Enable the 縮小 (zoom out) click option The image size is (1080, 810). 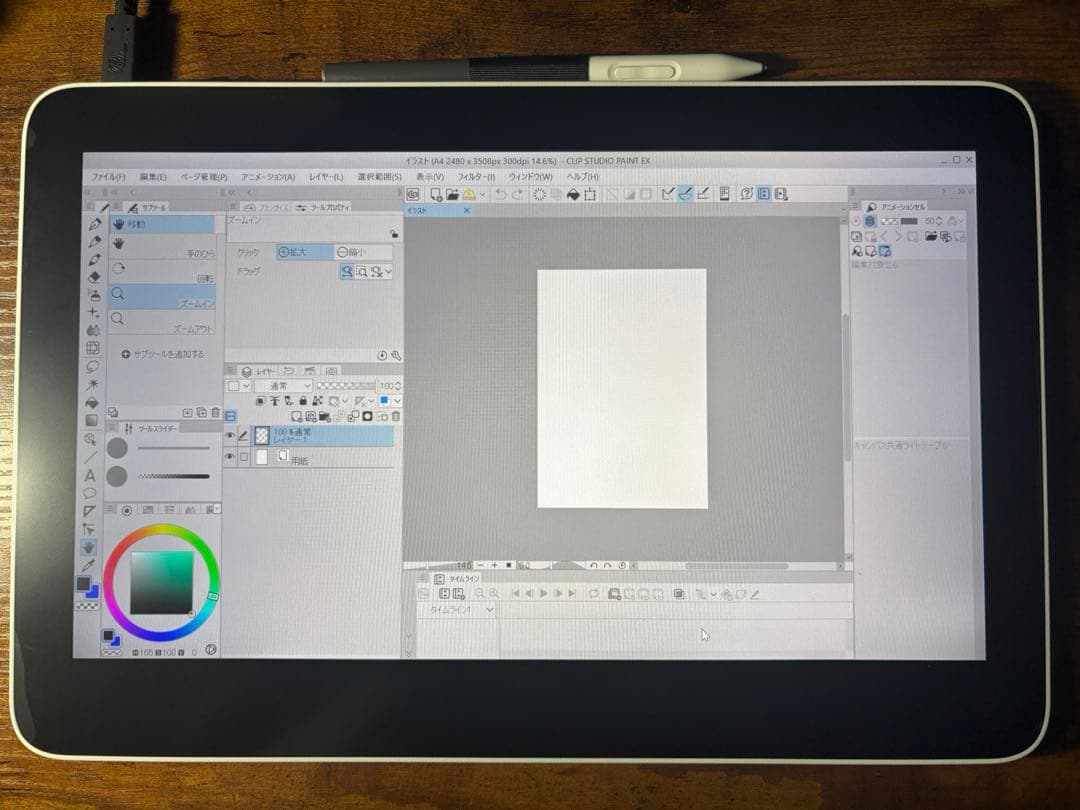pyautogui.click(x=353, y=252)
